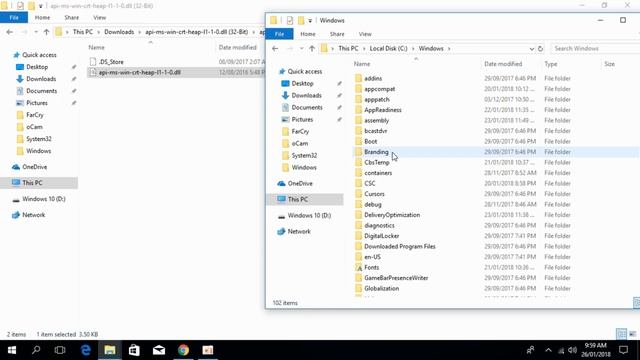Click the Search Windows field

(x=595, y=49)
